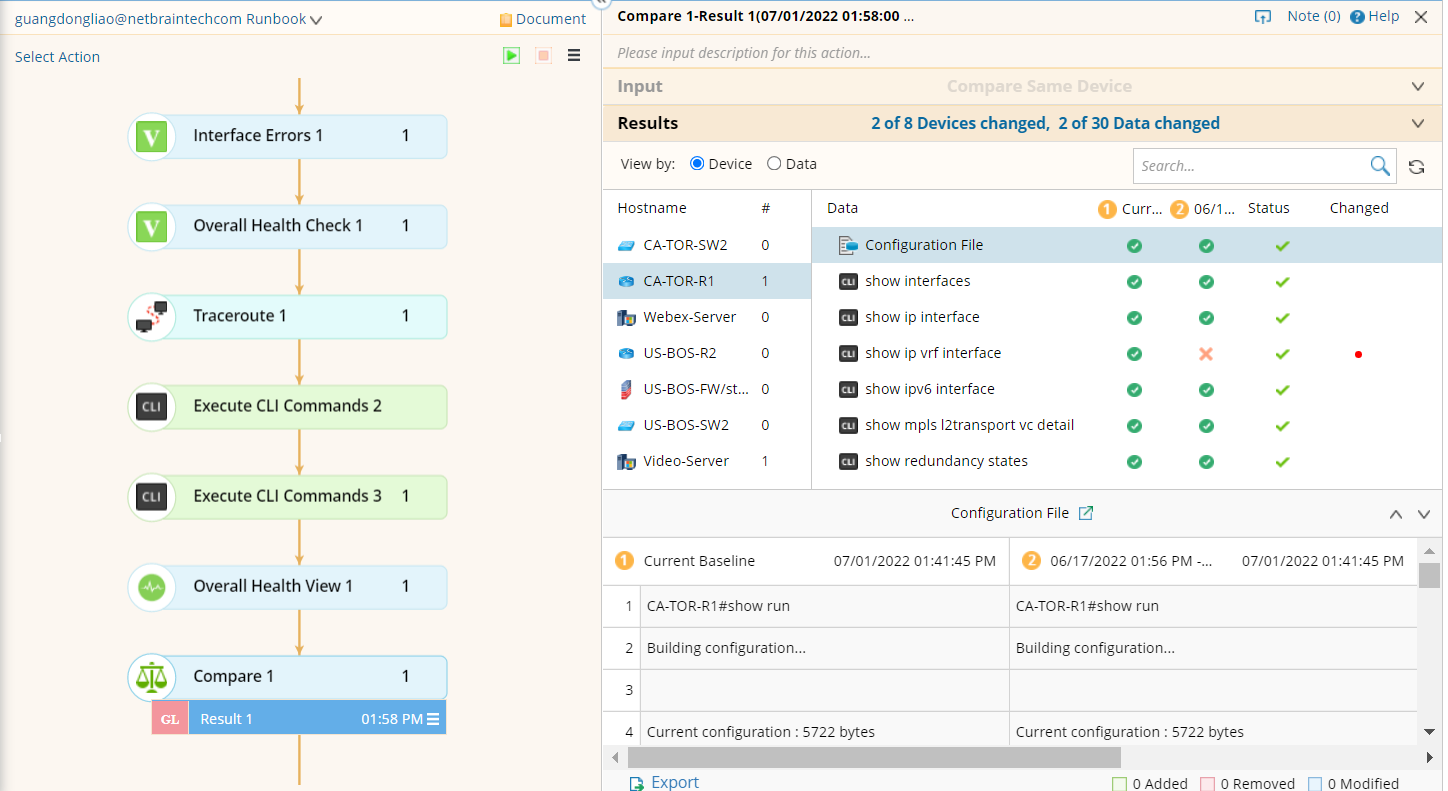Click the search magnifier icon
Screen dimensions: 1448x791
tap(1379, 166)
